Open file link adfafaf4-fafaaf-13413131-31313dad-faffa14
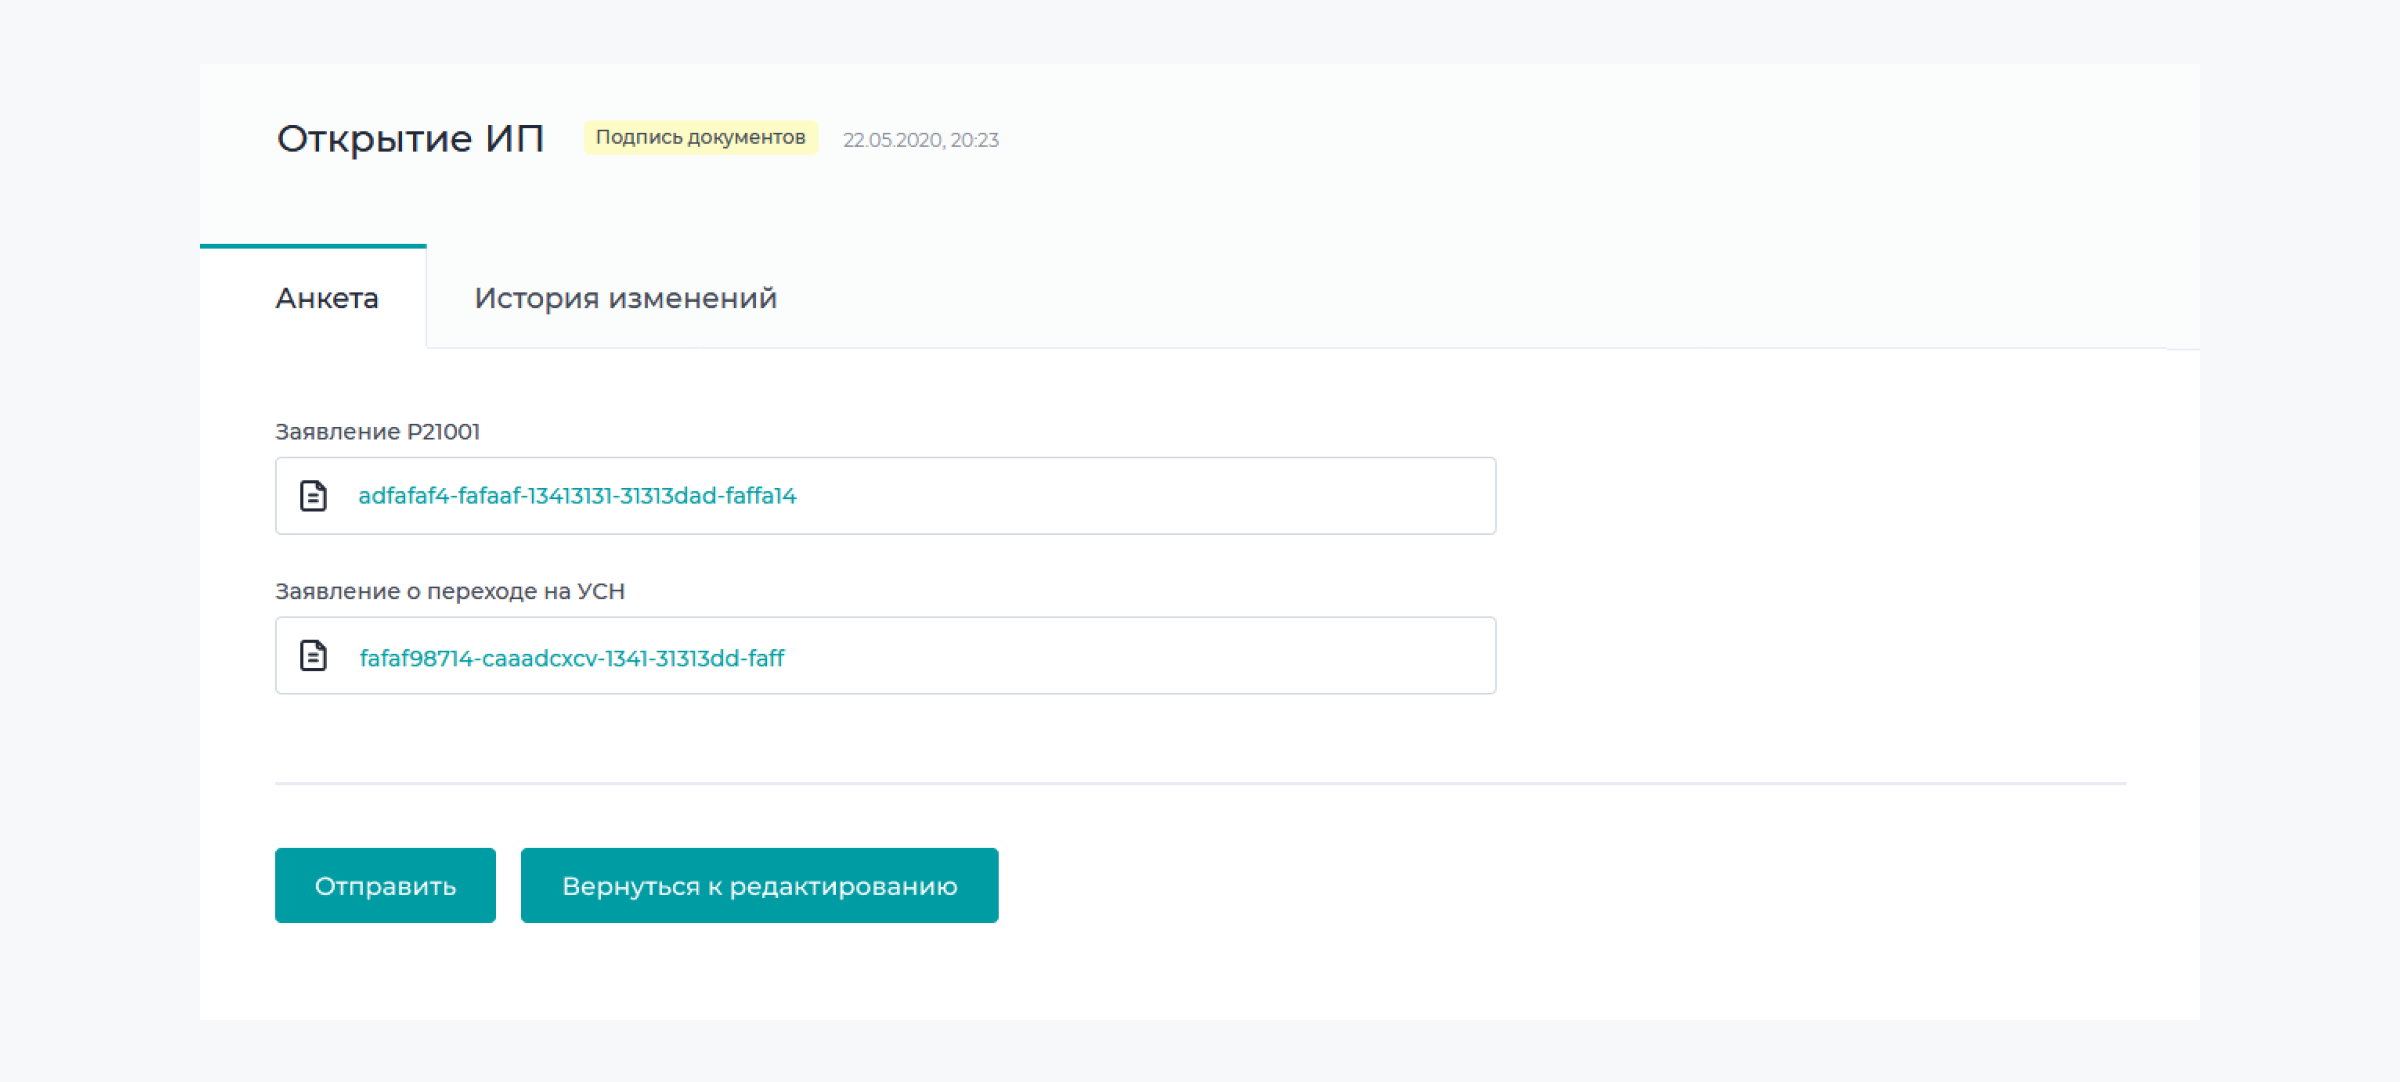 (x=577, y=496)
